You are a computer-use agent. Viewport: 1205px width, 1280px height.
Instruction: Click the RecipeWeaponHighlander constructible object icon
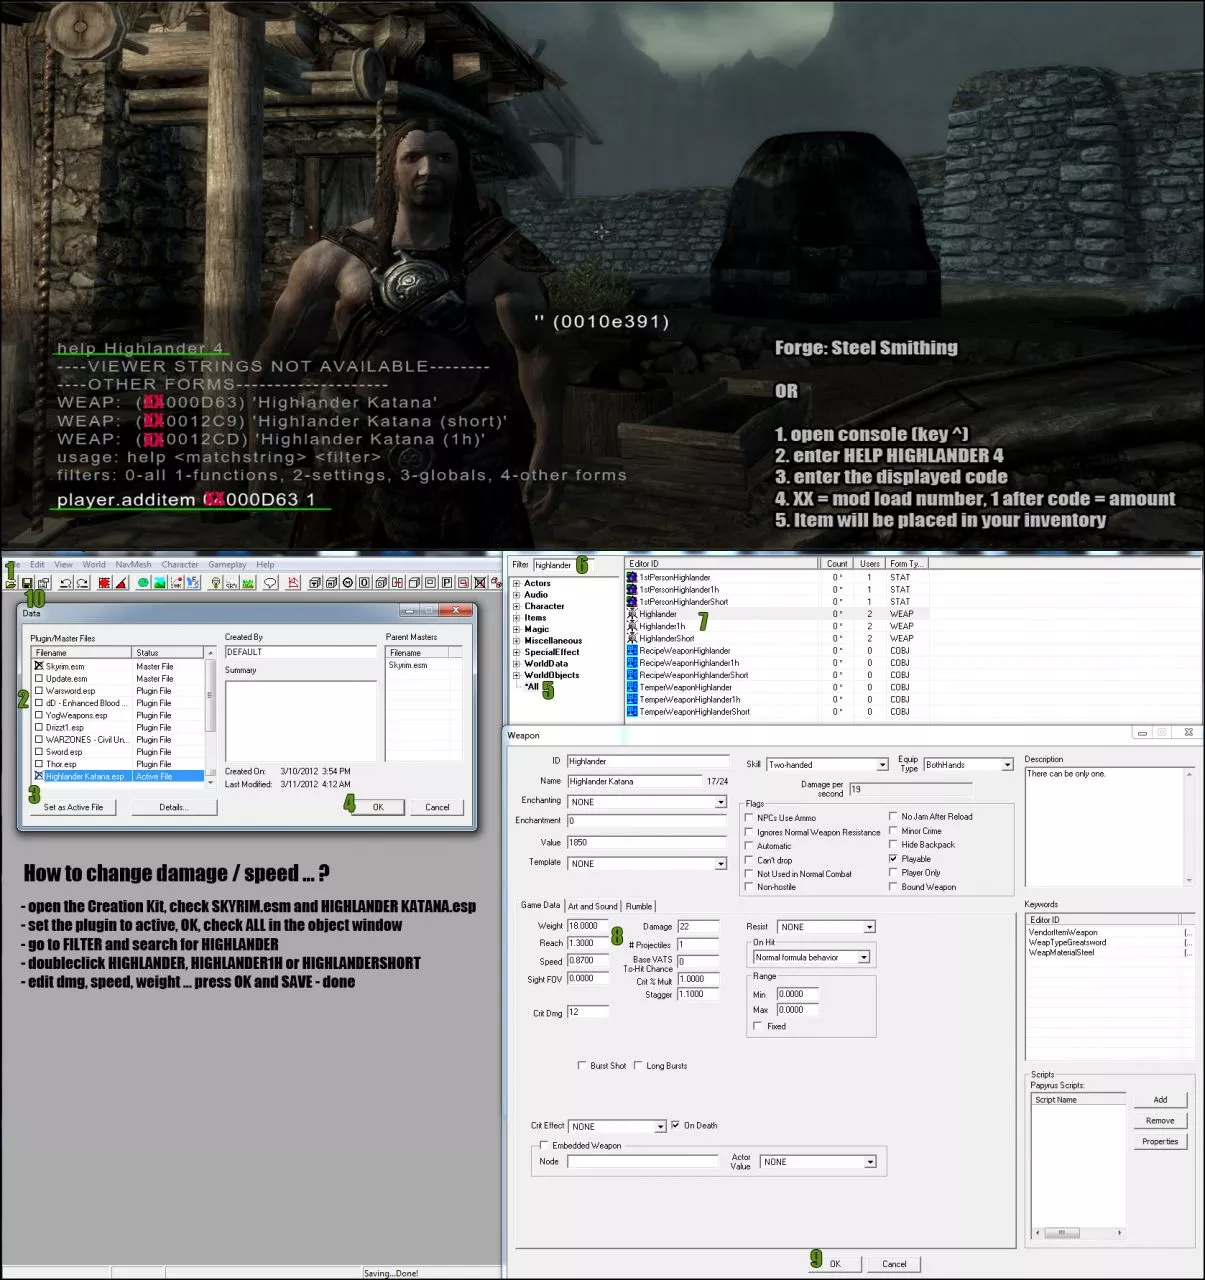[x=632, y=651]
